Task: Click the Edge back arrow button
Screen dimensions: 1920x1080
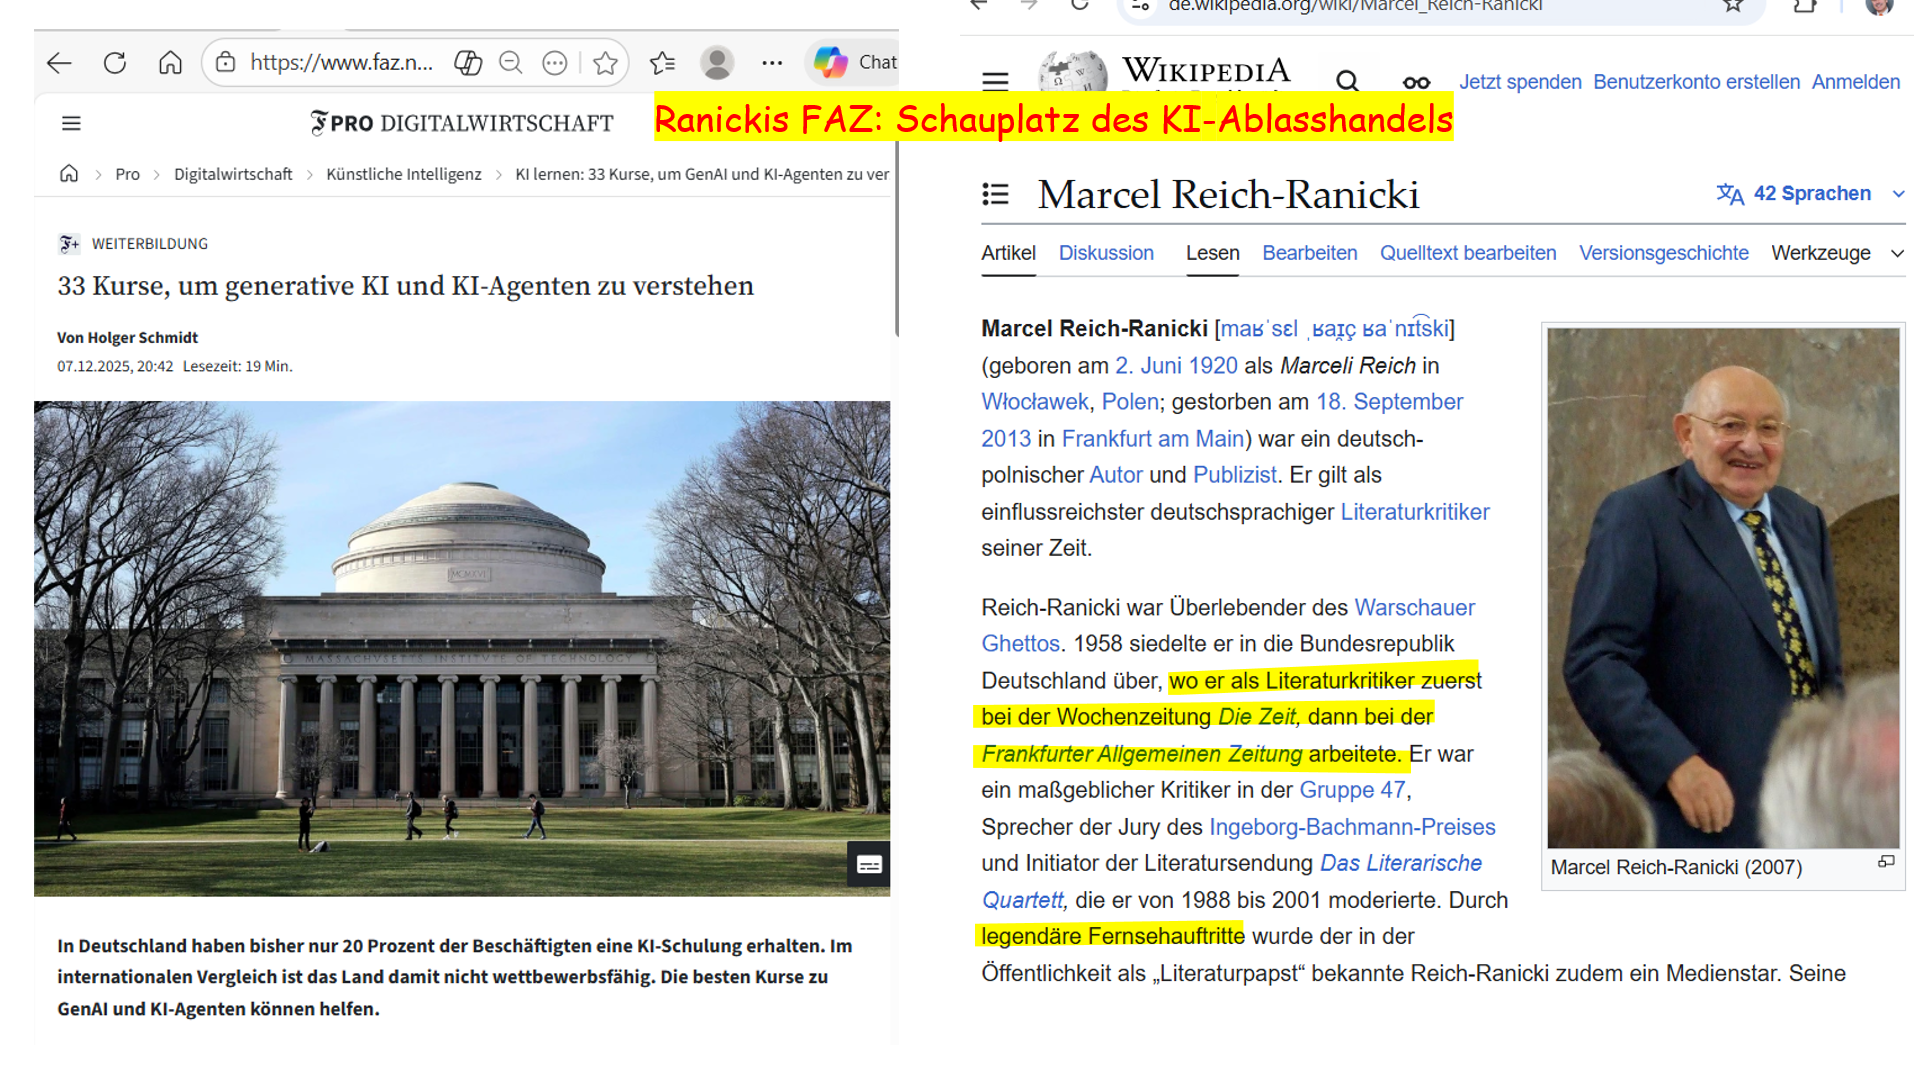Action: [59, 63]
